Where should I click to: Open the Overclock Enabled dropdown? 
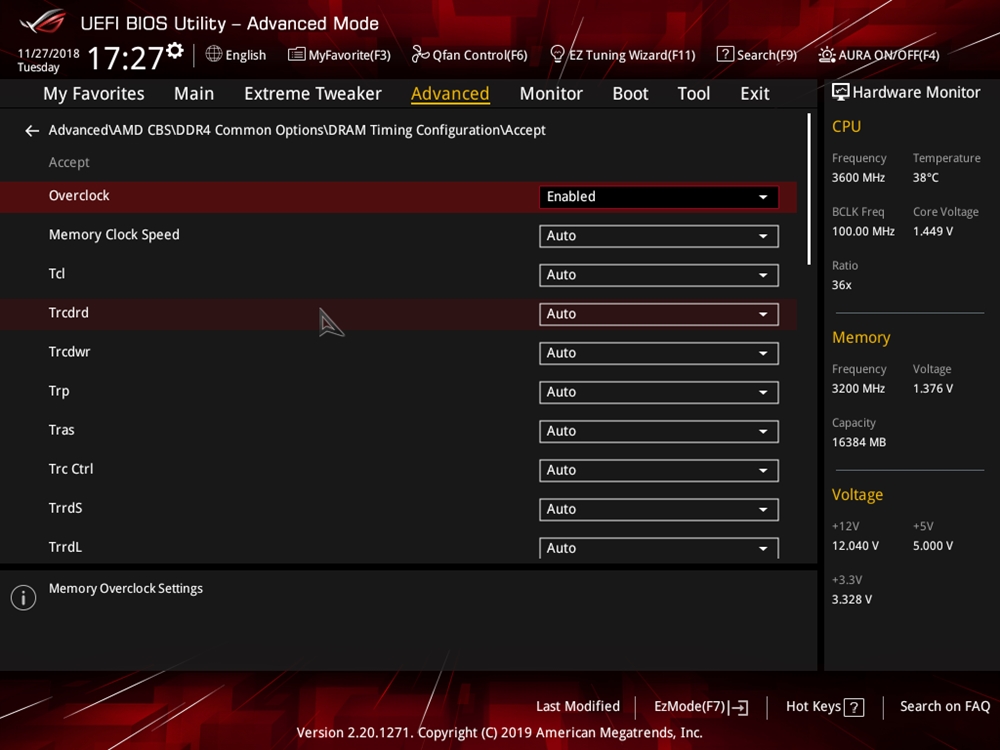point(659,197)
